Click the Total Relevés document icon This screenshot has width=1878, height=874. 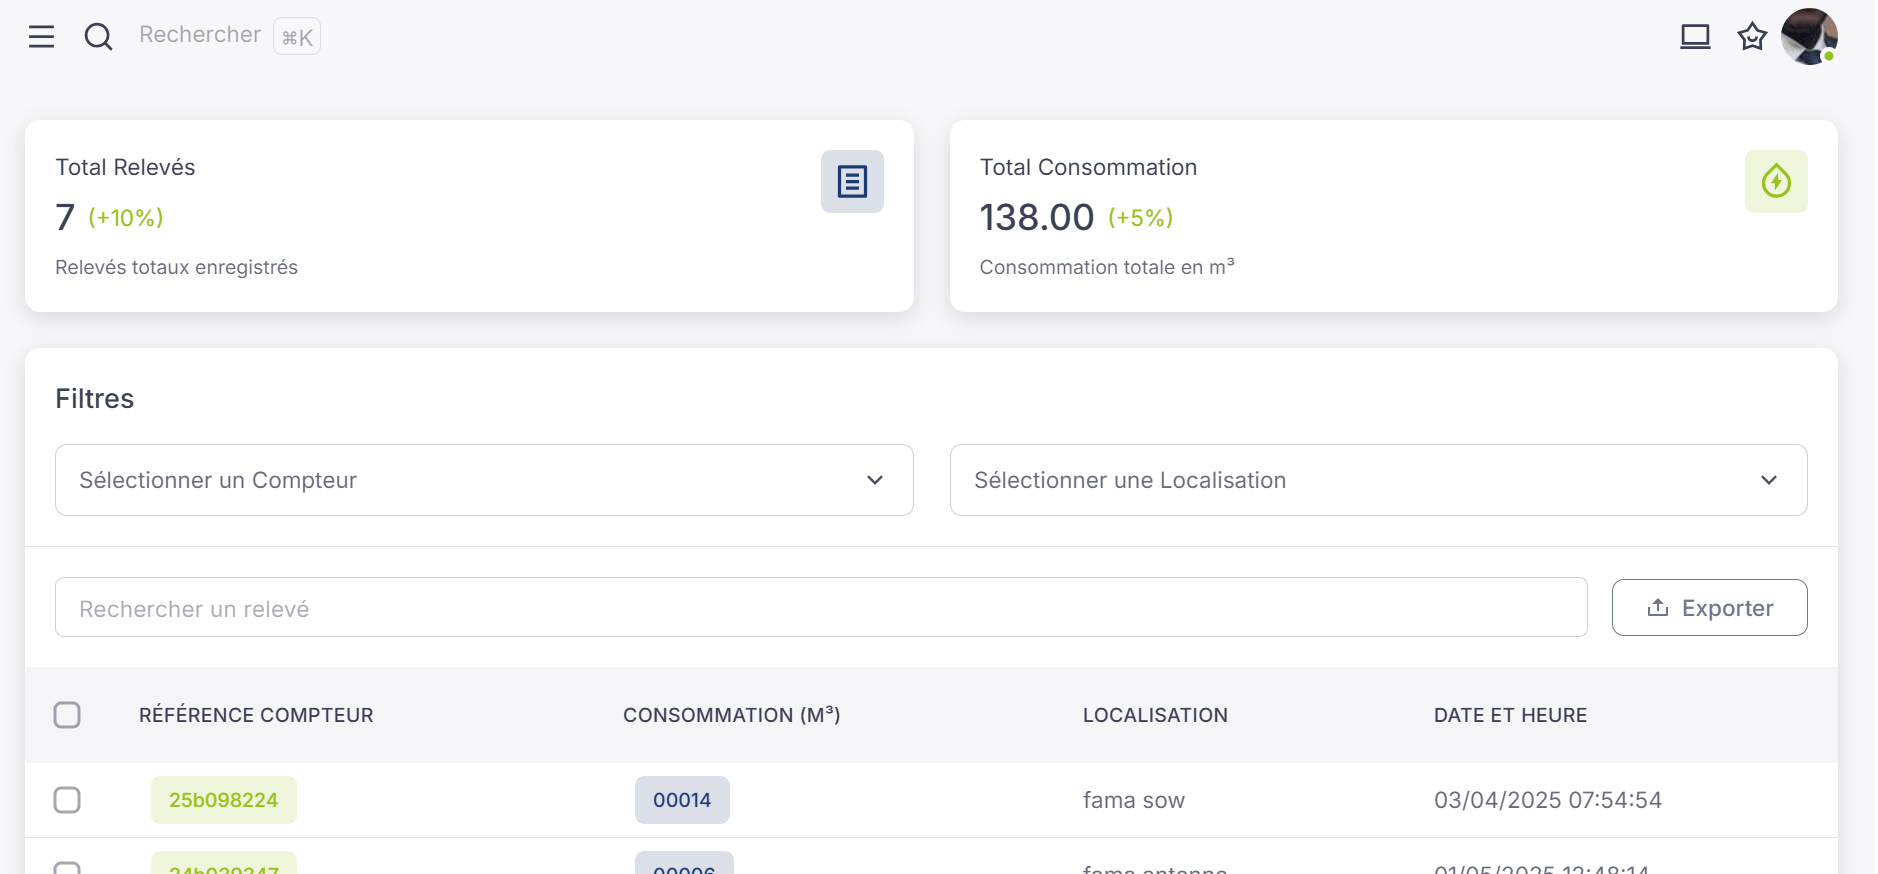(852, 182)
